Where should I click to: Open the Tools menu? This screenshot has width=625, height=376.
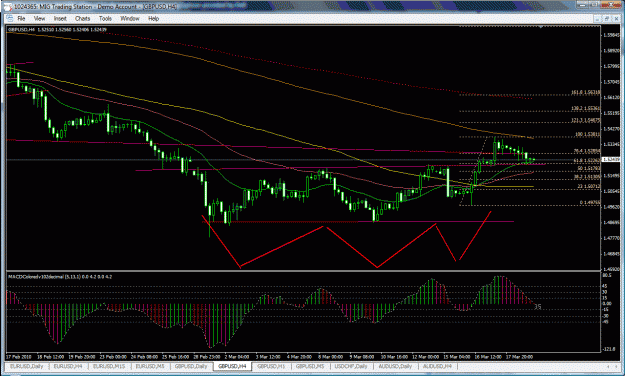105,18
